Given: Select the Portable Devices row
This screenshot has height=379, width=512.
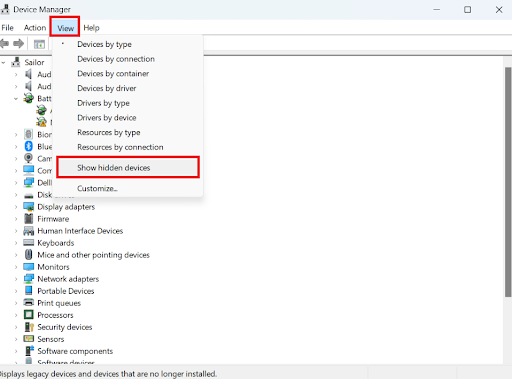Looking at the screenshot, I should click(x=66, y=291).
